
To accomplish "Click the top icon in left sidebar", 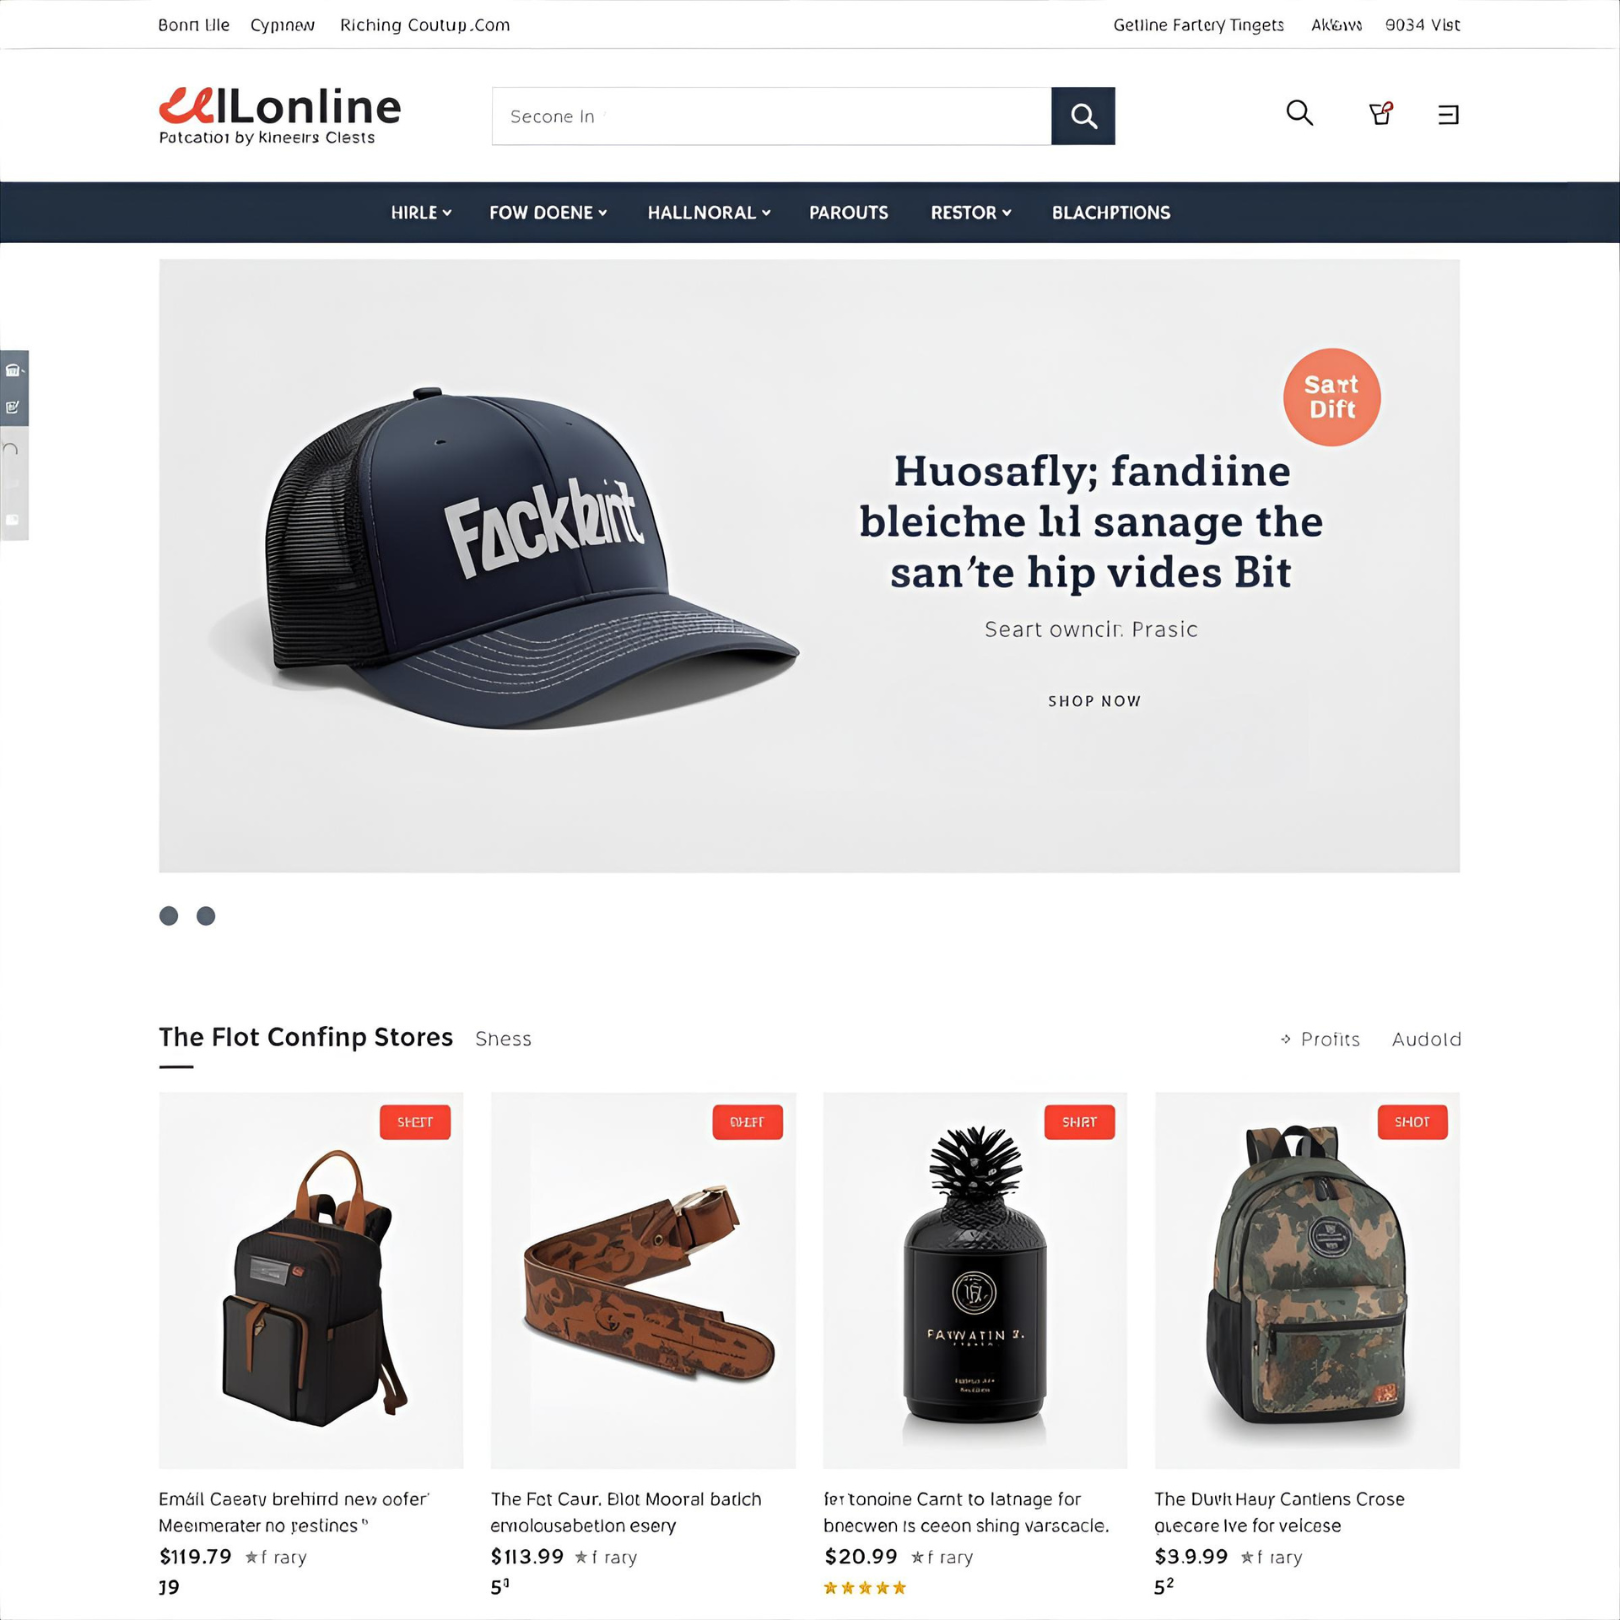I will [14, 370].
